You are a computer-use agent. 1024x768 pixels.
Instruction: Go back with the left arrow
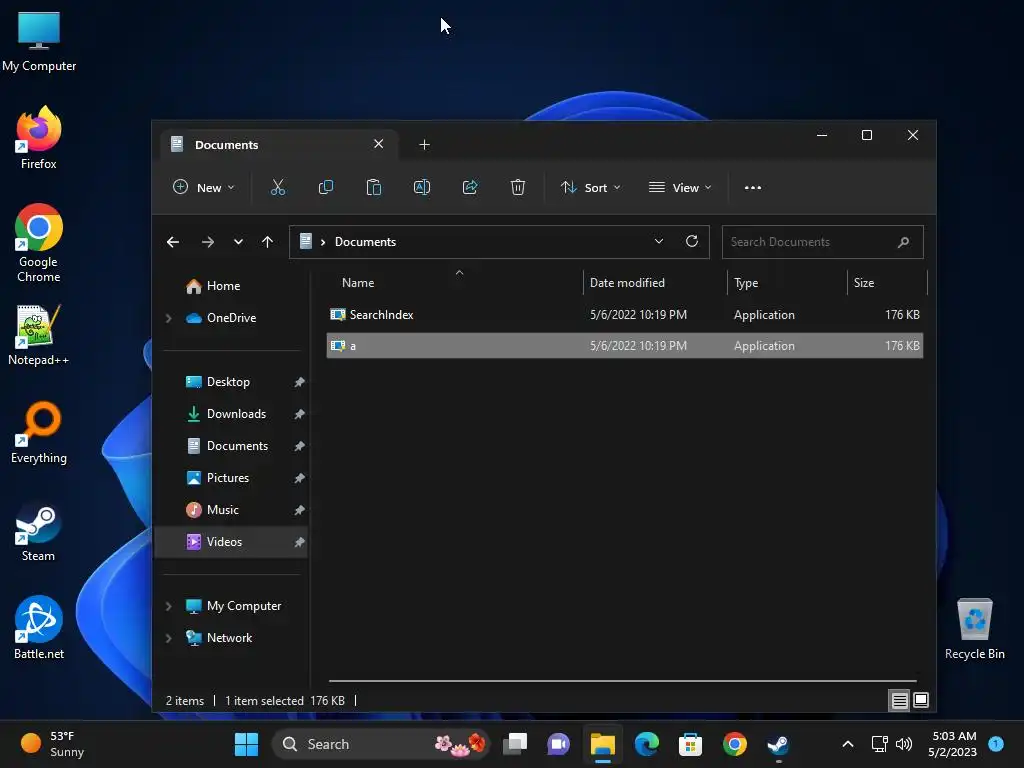click(173, 242)
